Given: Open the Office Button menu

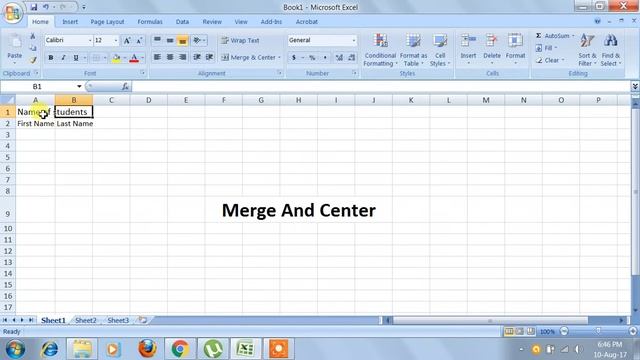Looking at the screenshot, I should [12, 12].
